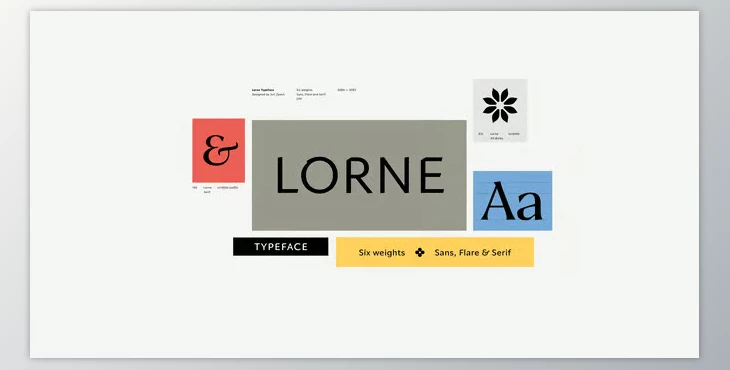This screenshot has width=730, height=370.
Task: Click the black TYPEFACE label
Action: [281, 247]
